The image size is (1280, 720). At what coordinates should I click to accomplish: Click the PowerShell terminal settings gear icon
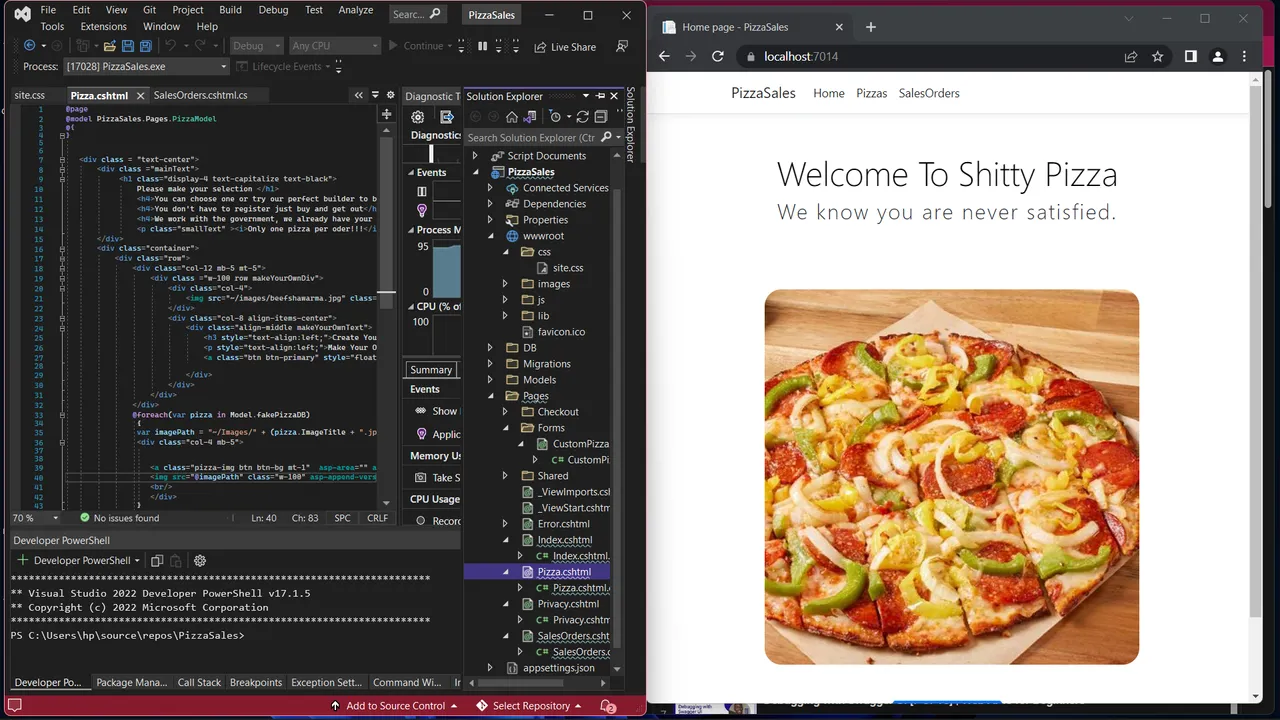tap(200, 561)
